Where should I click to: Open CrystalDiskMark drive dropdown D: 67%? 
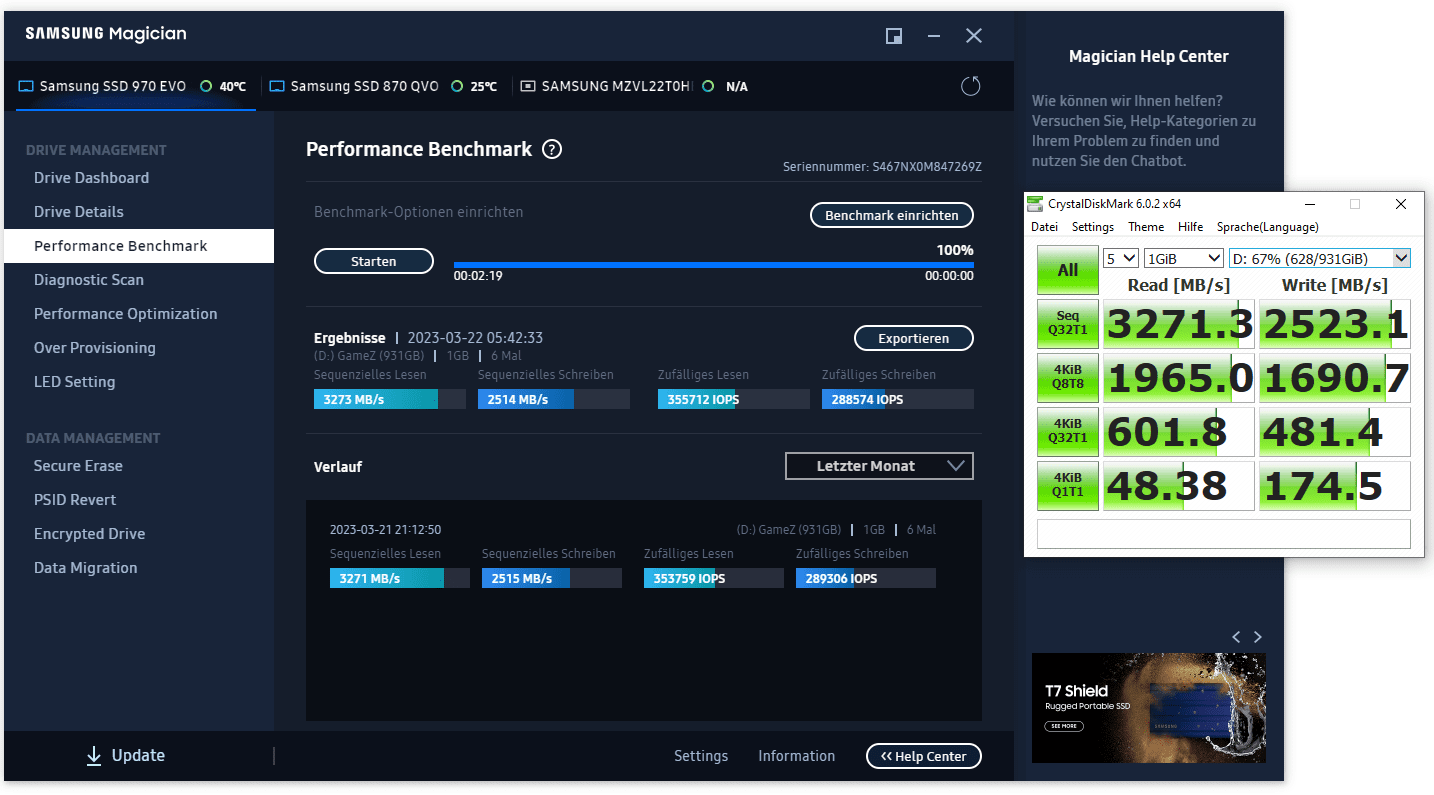1320,258
